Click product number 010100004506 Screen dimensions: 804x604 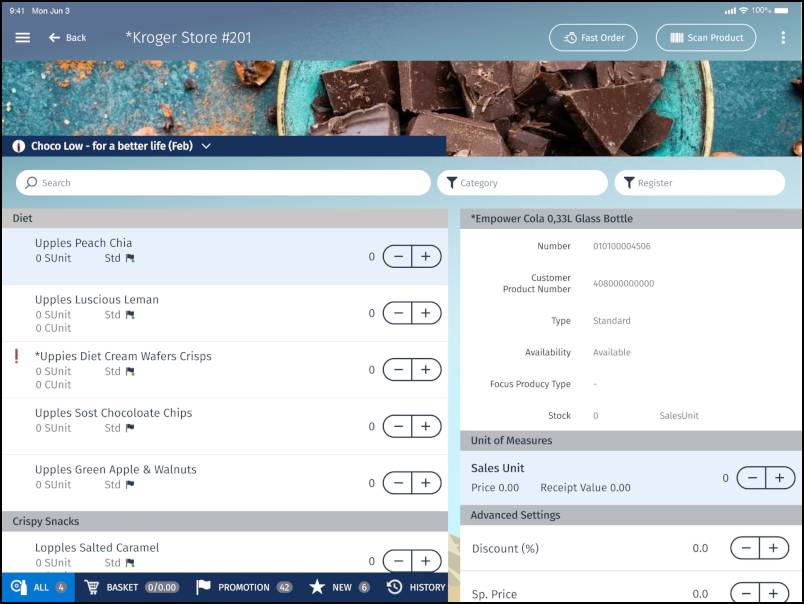[x=621, y=246]
